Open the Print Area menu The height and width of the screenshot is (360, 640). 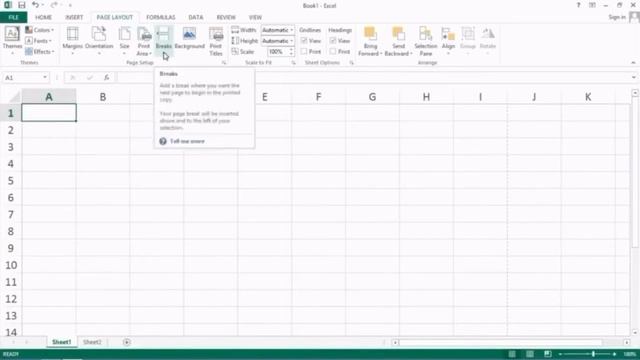click(144, 41)
